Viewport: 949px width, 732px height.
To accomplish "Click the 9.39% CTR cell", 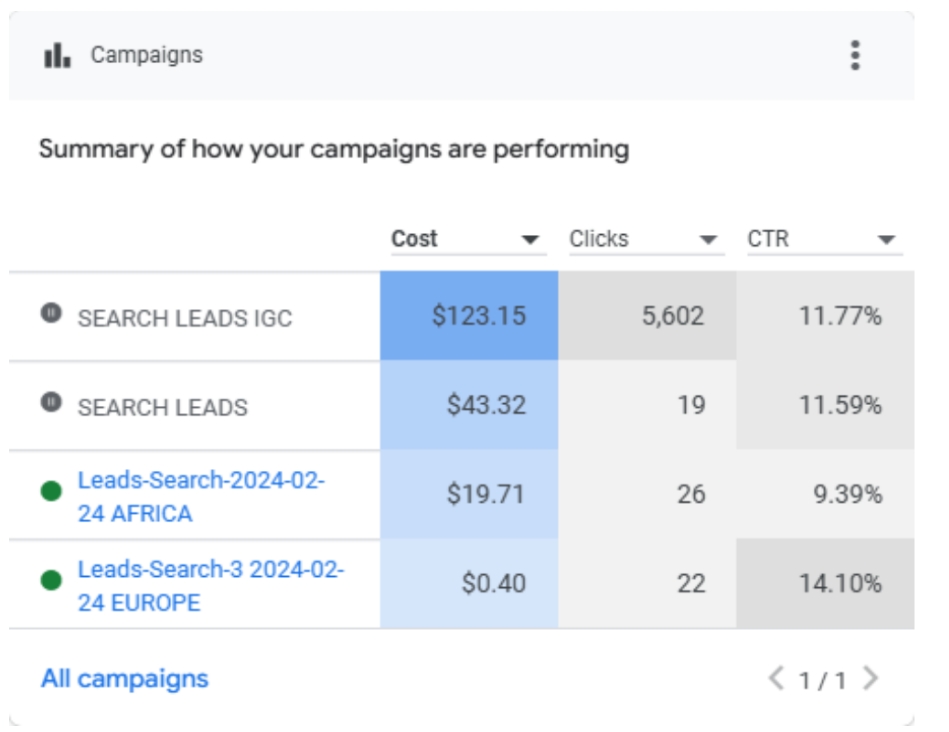I will click(825, 494).
